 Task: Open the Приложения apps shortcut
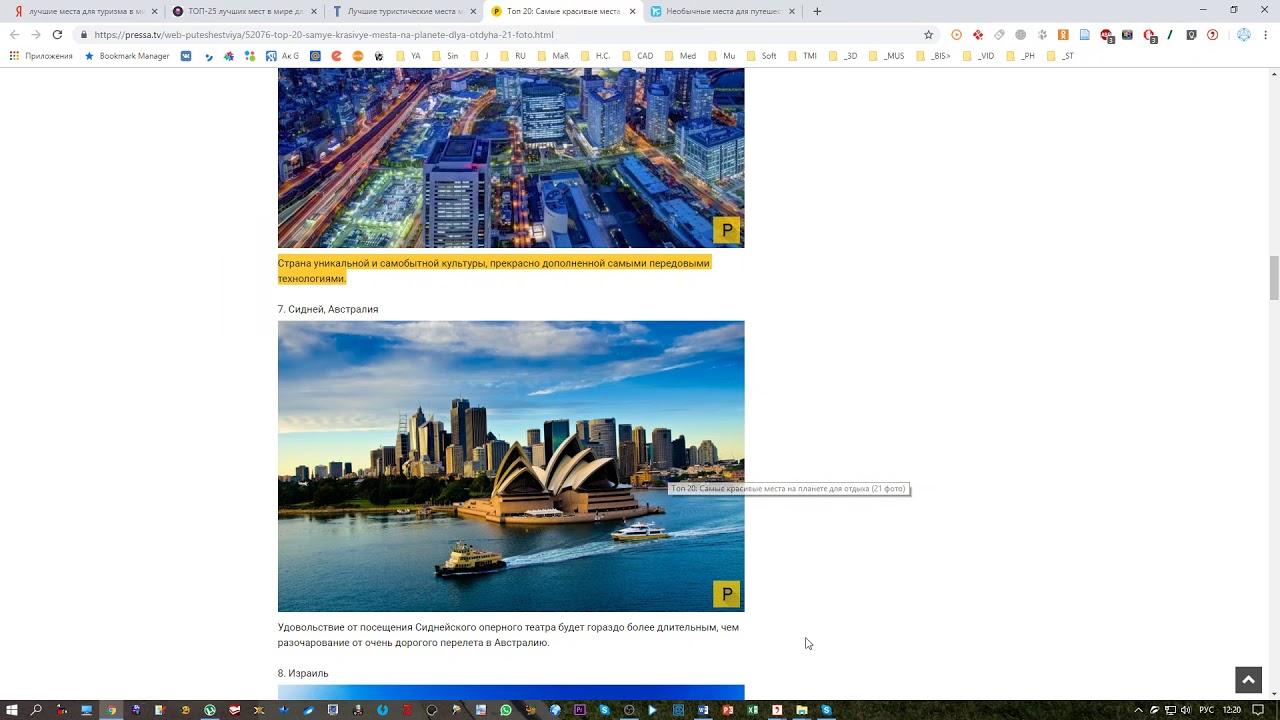tap(41, 56)
